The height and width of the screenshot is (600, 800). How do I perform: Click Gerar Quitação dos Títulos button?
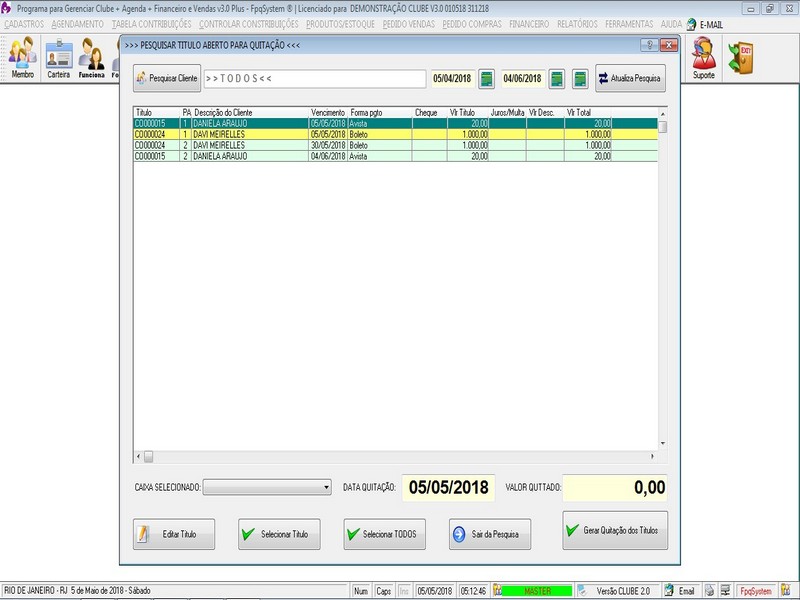(615, 531)
